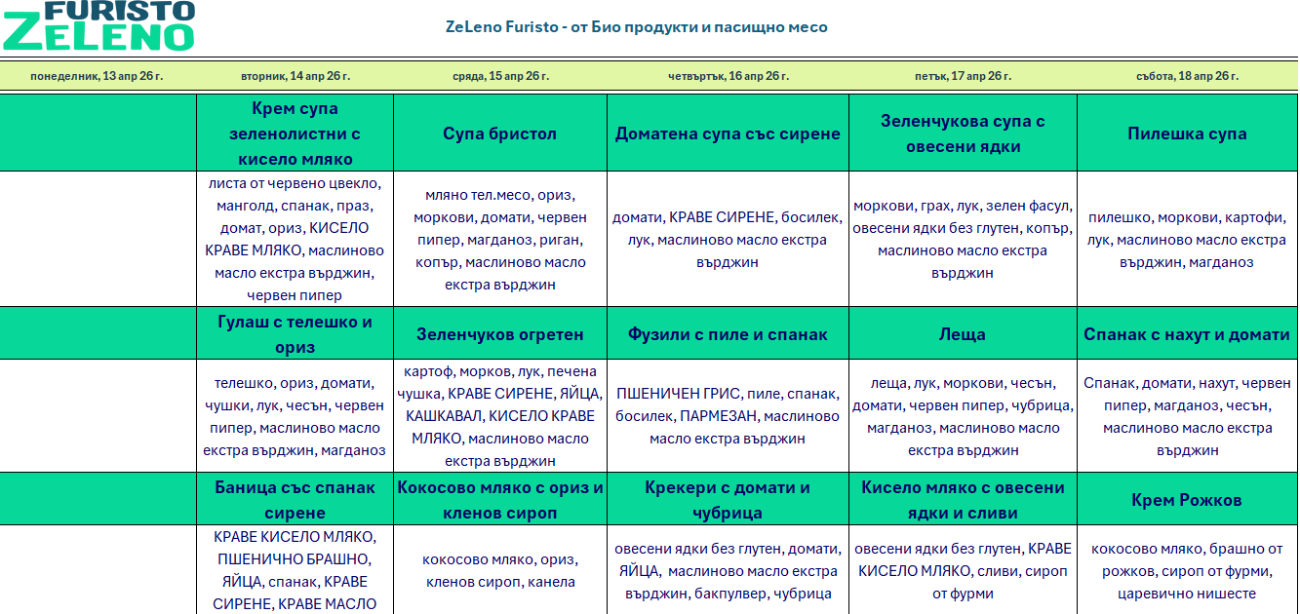1300x614 pixels.
Task: Open 'Спанак с нахут и домати'
Action: point(1186,332)
